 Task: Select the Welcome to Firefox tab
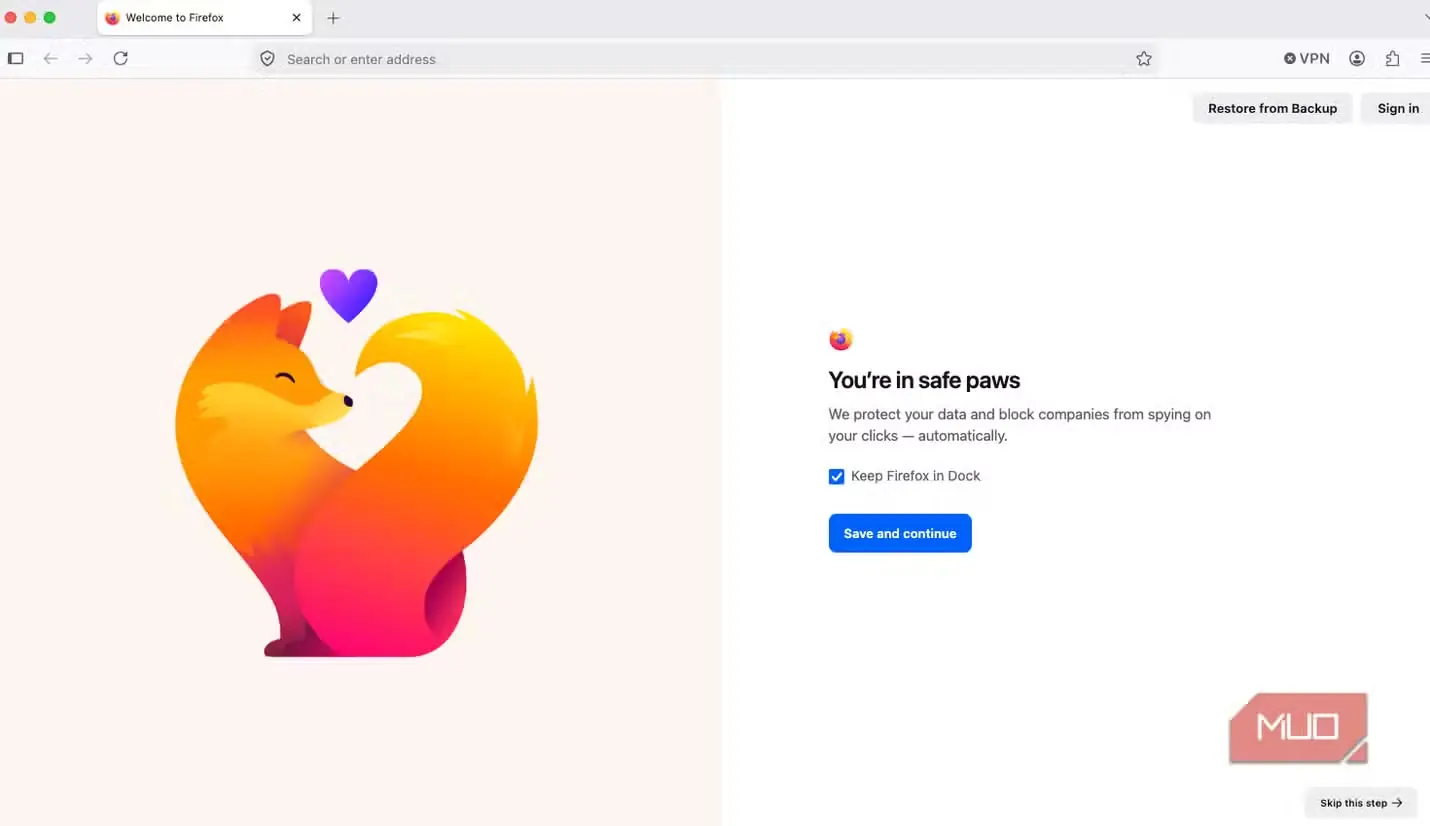click(204, 18)
